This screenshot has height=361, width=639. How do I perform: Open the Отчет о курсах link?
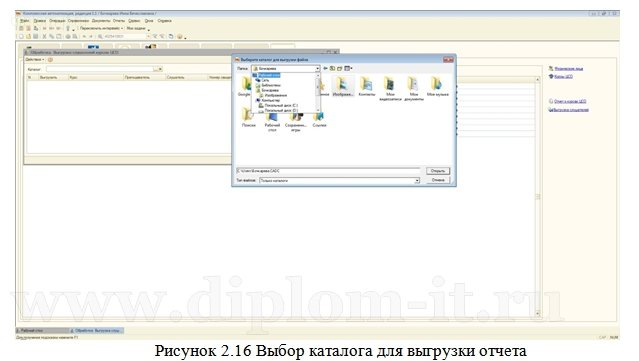pyautogui.click(x=570, y=101)
